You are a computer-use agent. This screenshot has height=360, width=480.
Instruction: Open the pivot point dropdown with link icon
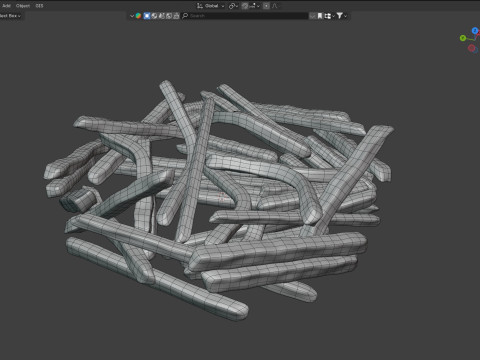[233, 6]
